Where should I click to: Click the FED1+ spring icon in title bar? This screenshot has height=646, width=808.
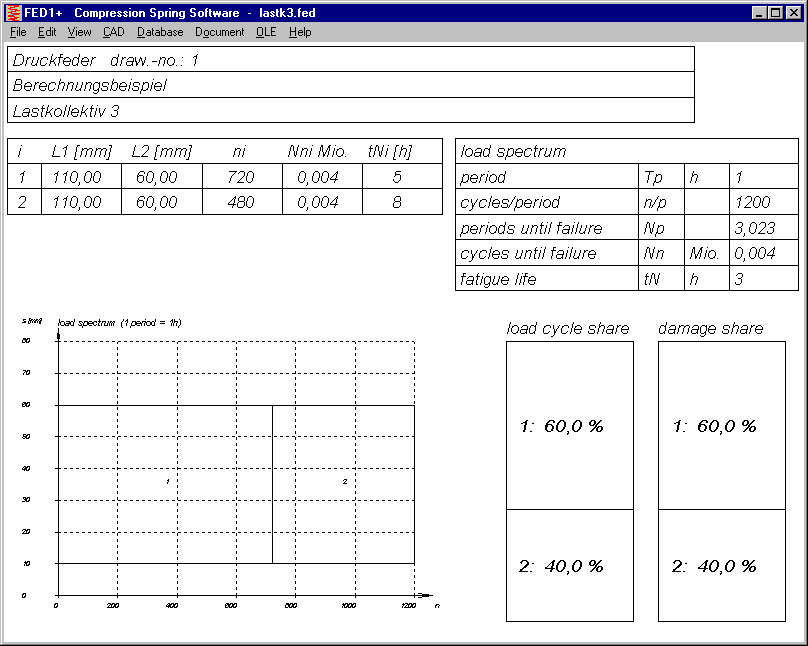pyautogui.click(x=13, y=13)
